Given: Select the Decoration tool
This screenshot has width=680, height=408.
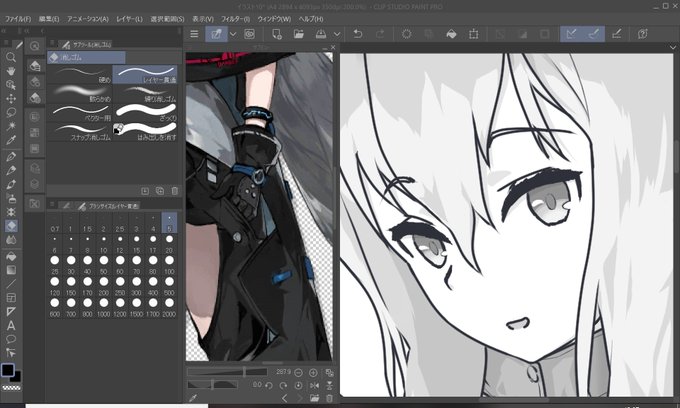Looking at the screenshot, I should click(x=11, y=212).
